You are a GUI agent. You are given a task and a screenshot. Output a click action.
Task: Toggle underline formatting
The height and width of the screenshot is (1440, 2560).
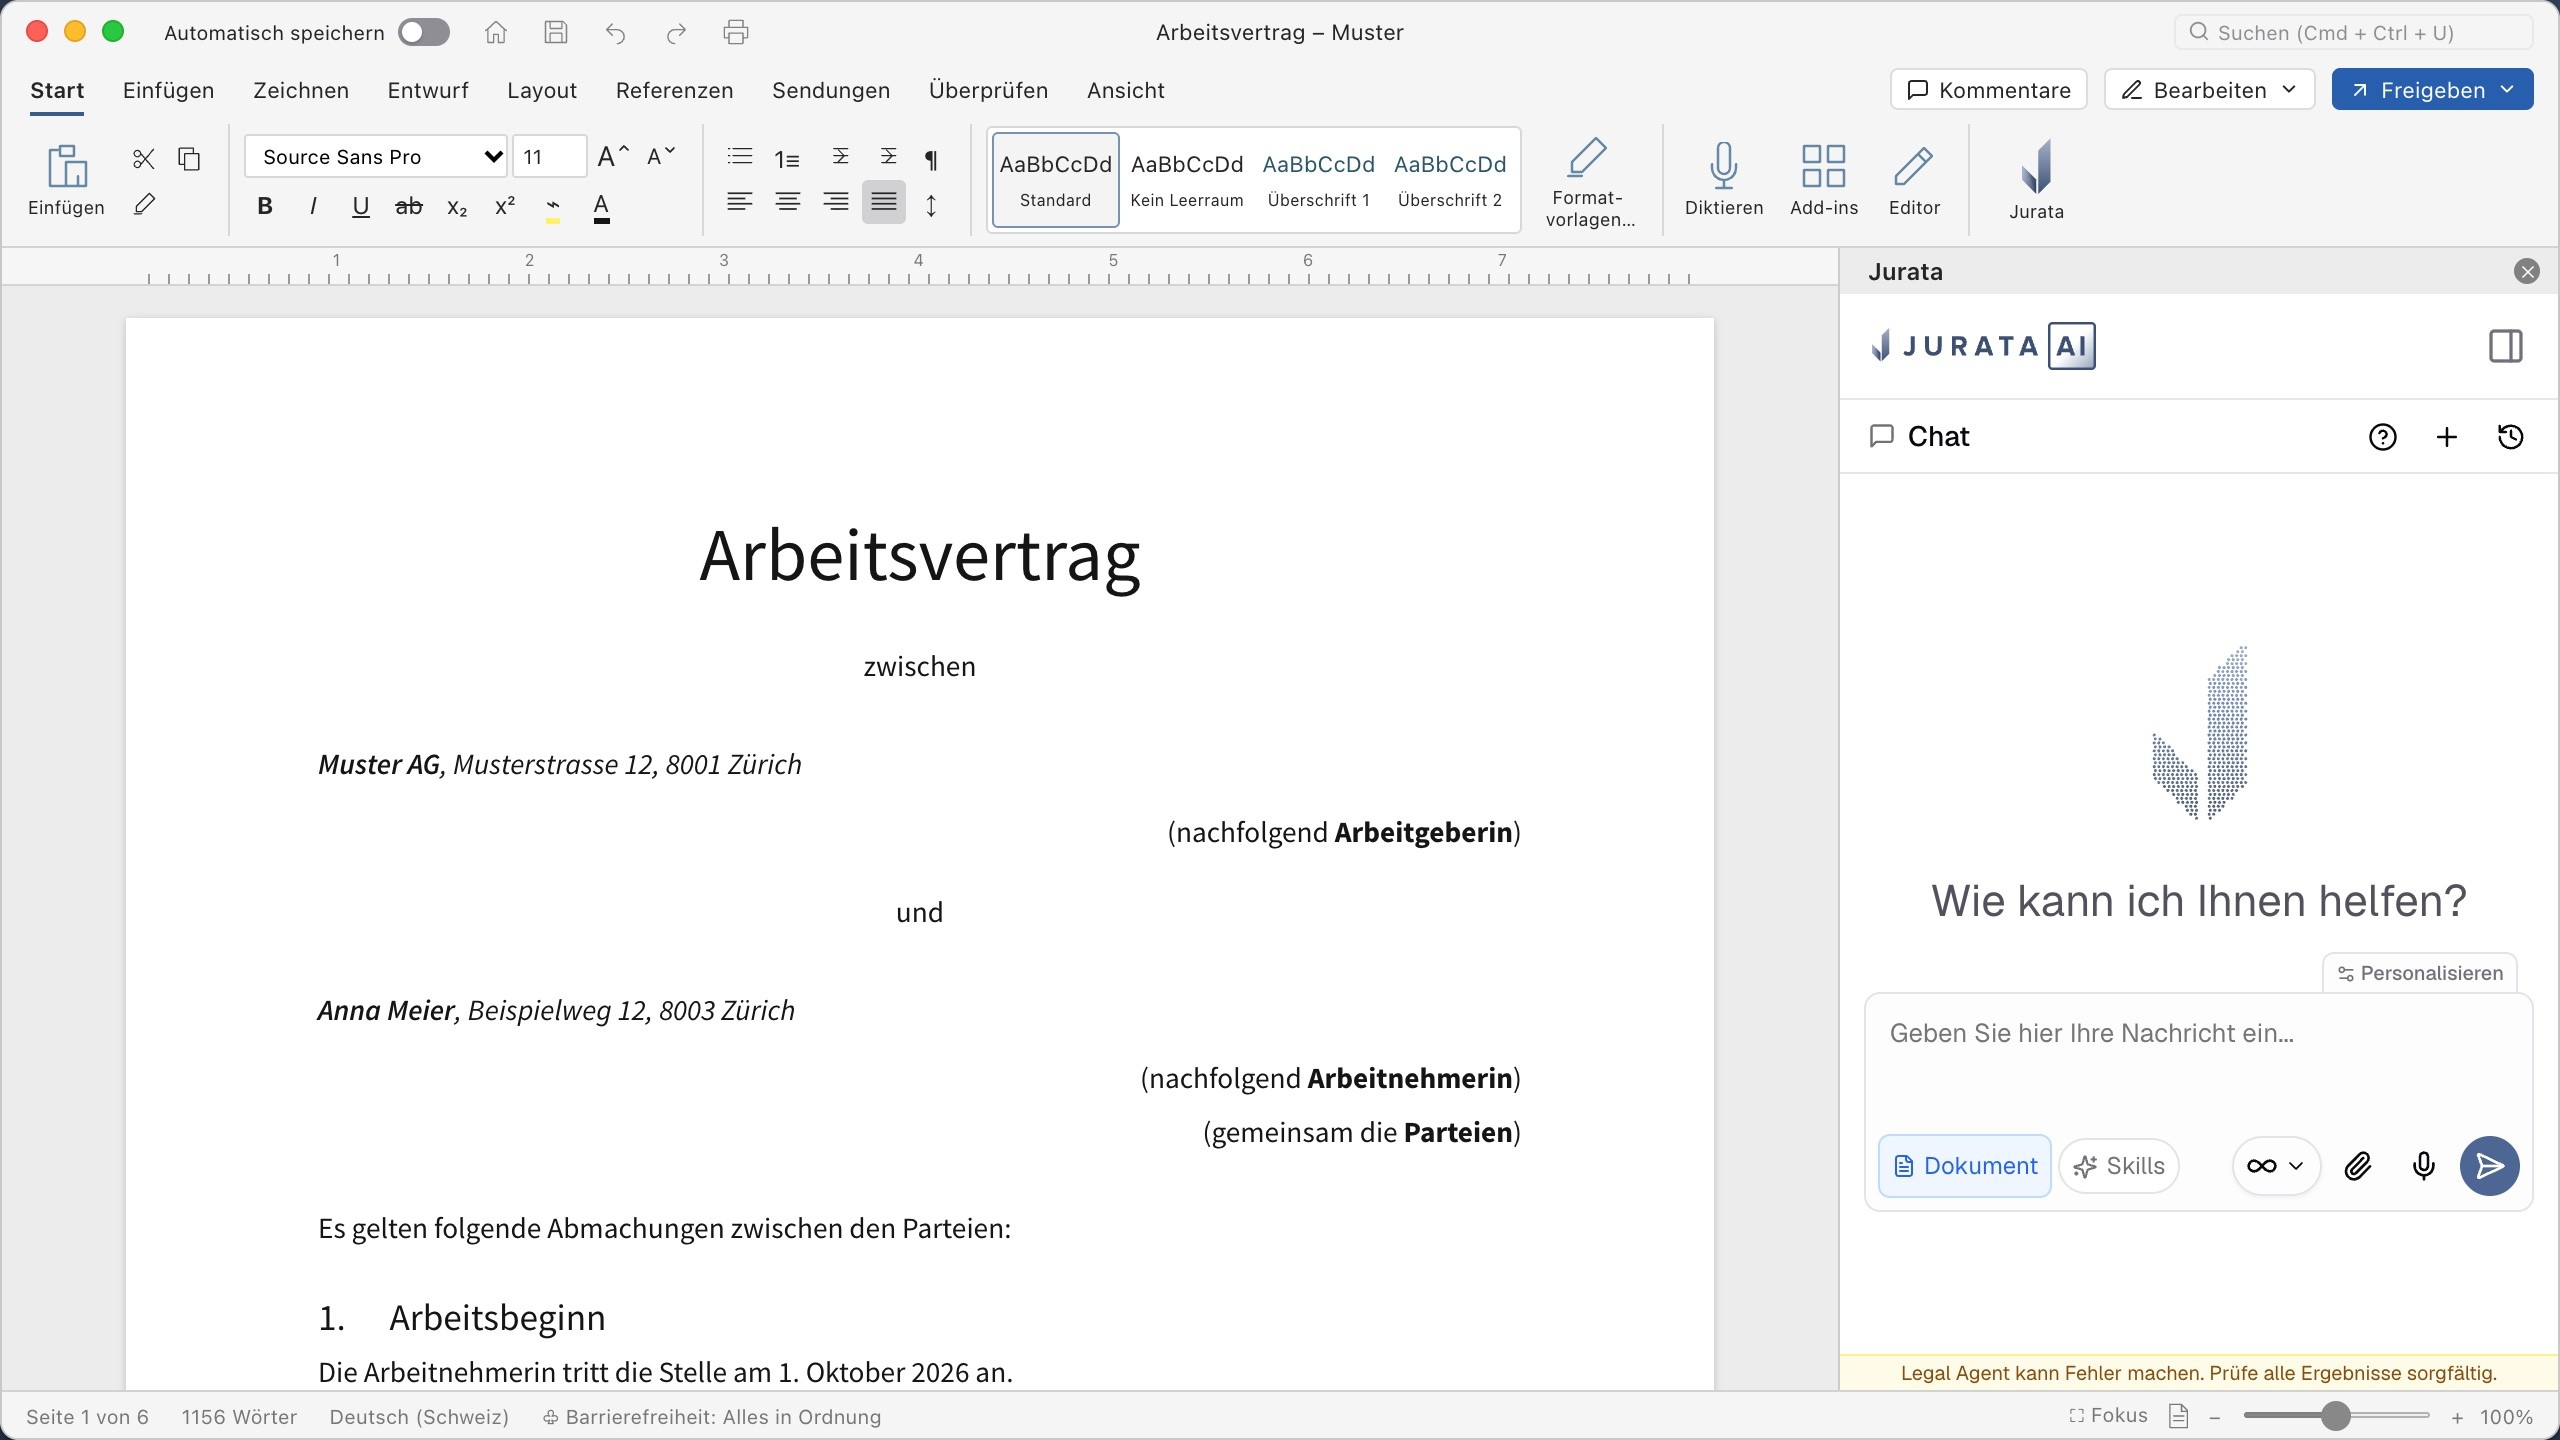pyautogui.click(x=361, y=206)
